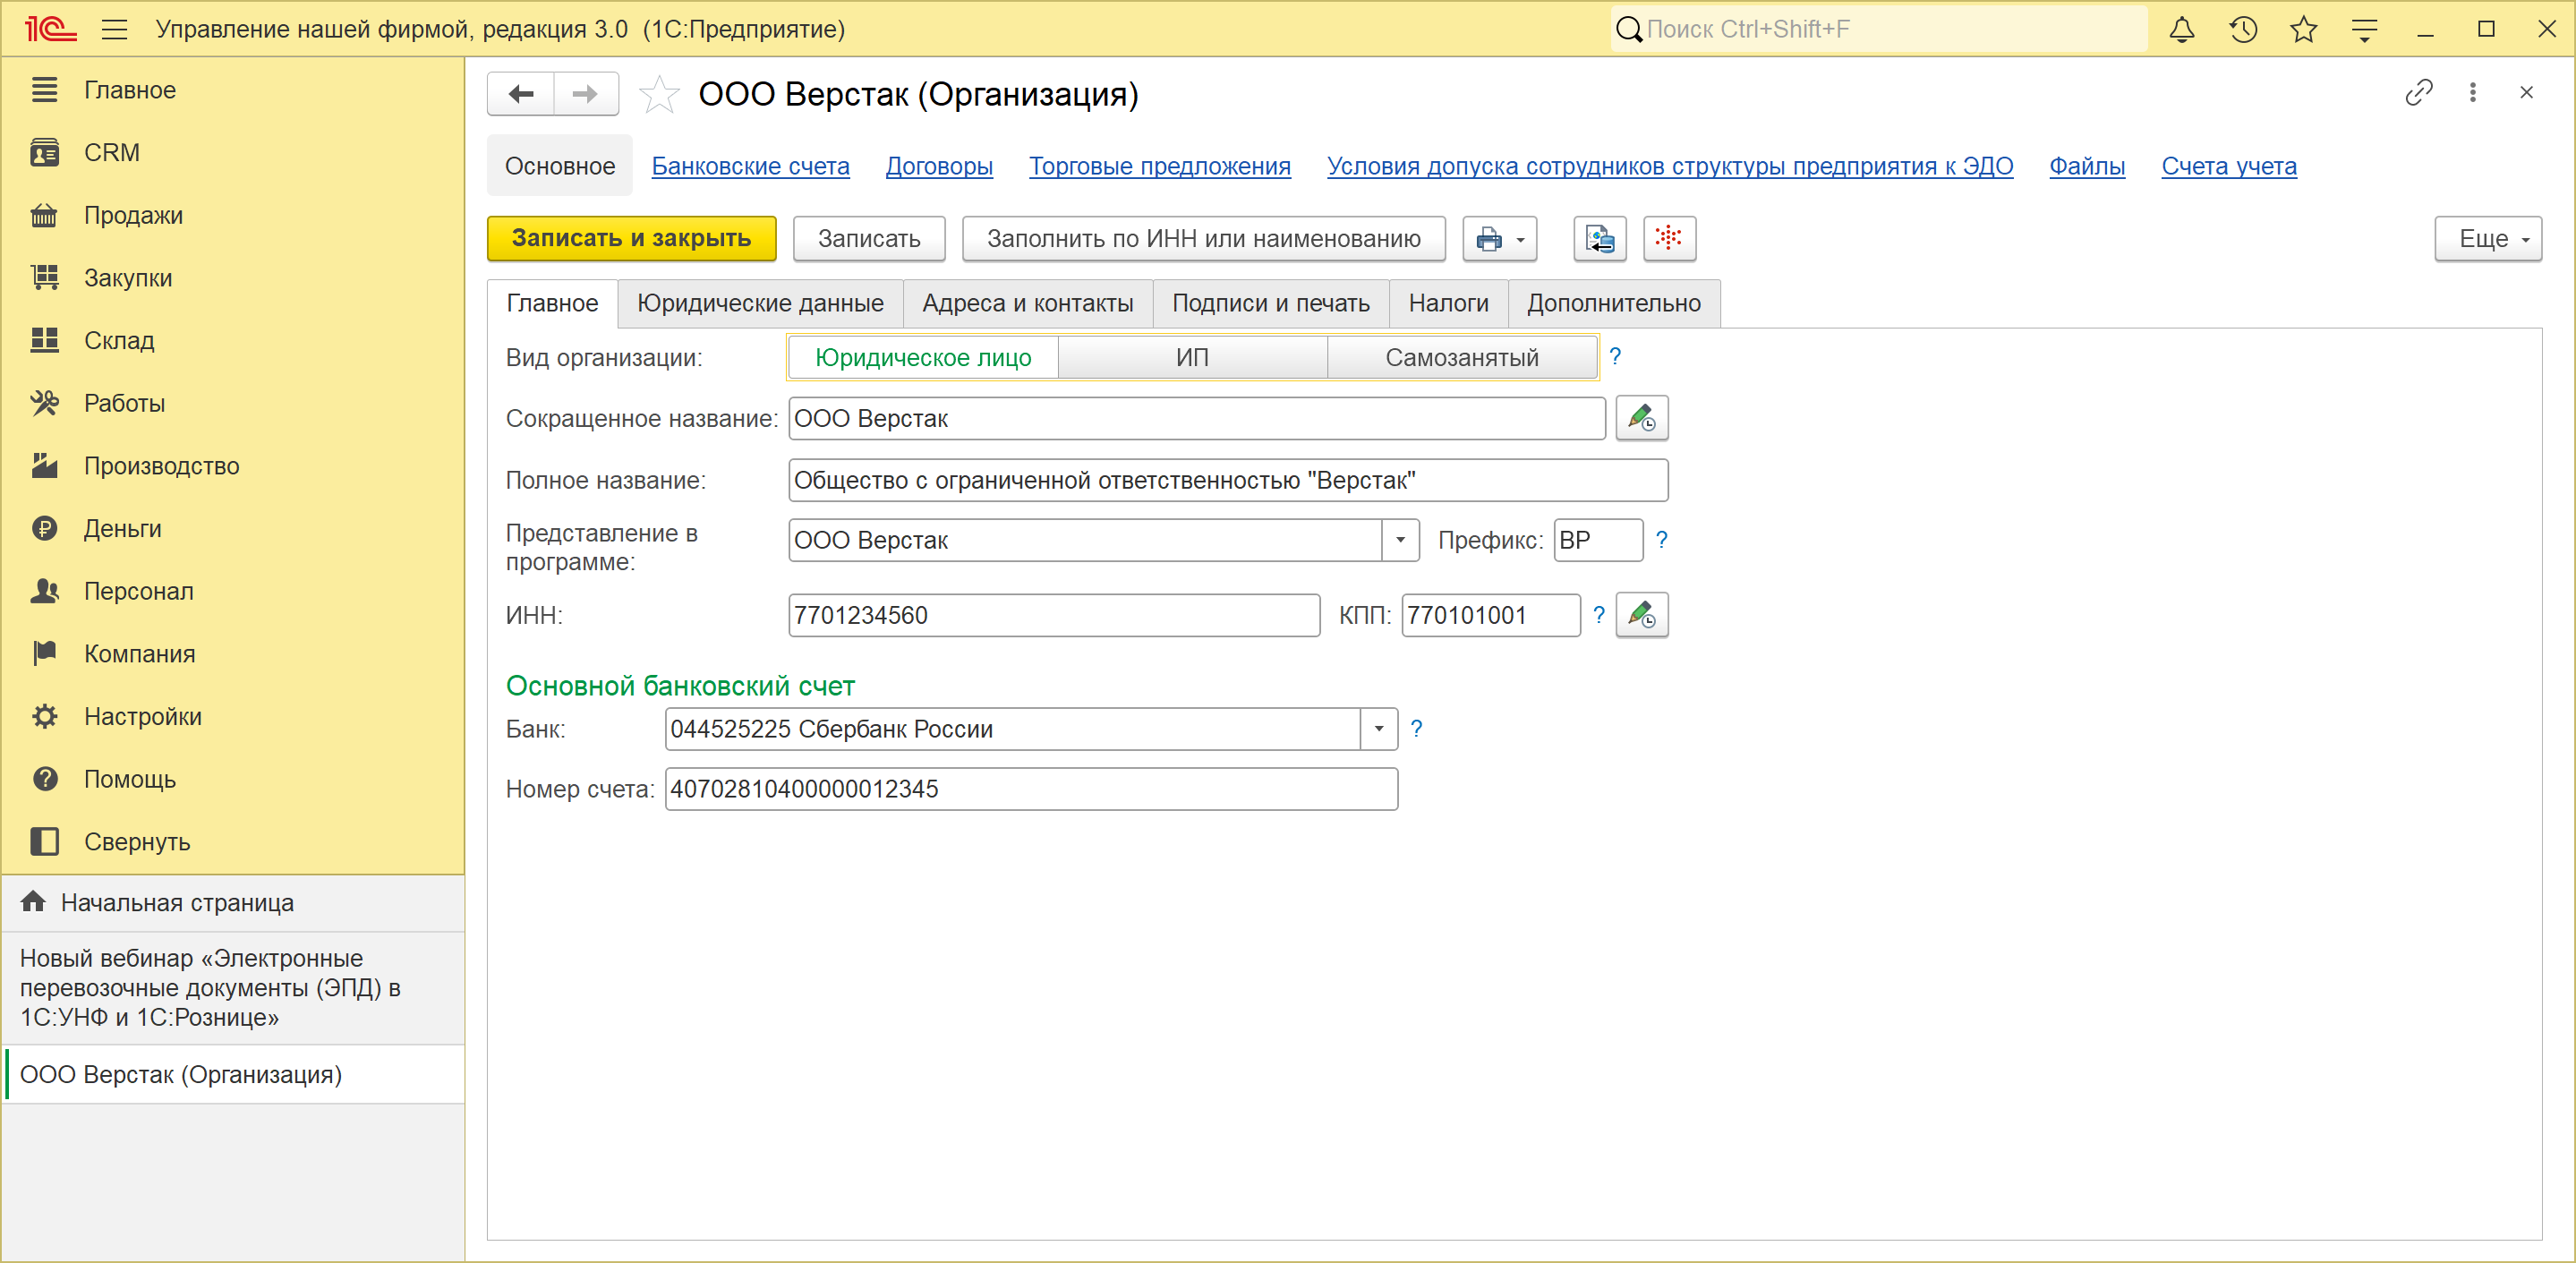Screen dimensions: 2576x1263
Task: Open Файлы link
Action: 2087,166
